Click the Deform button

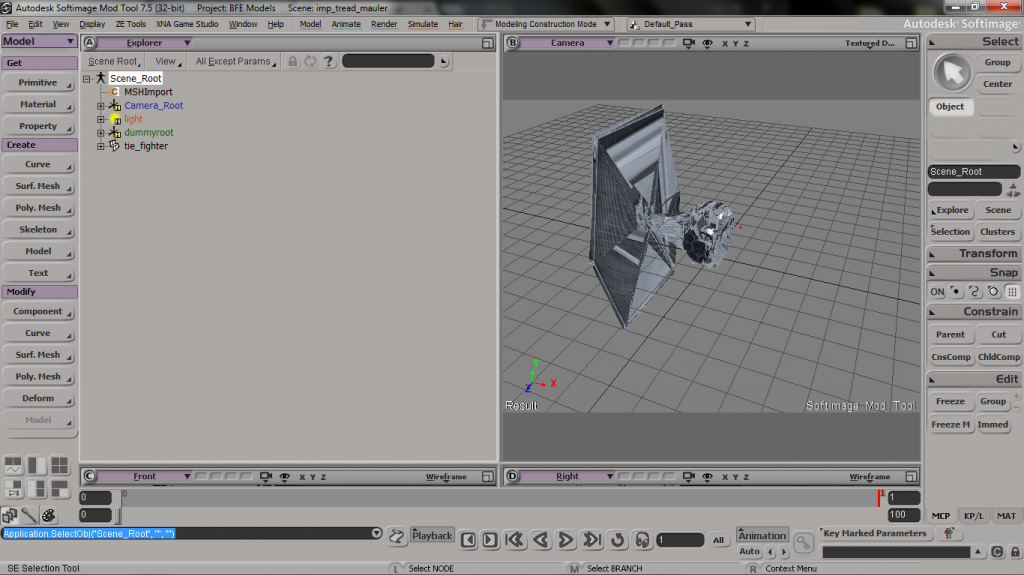tap(38, 399)
